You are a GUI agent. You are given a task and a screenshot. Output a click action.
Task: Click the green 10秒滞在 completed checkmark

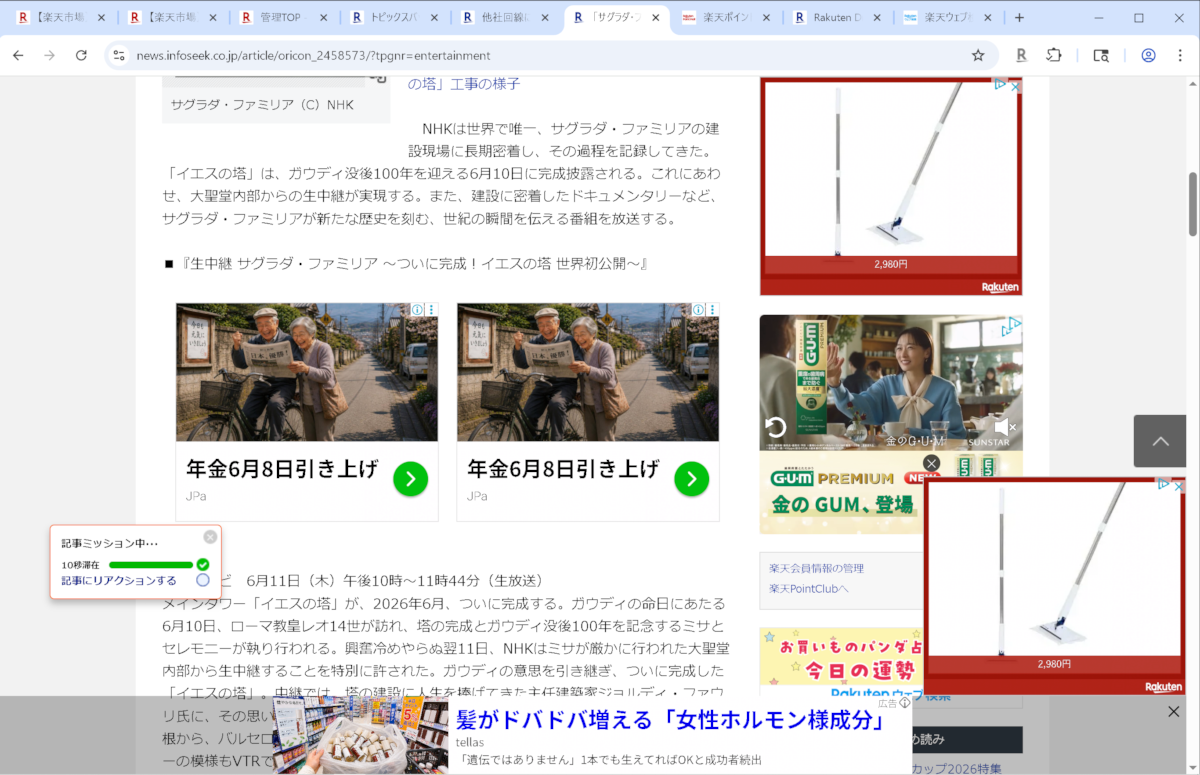[x=203, y=565]
